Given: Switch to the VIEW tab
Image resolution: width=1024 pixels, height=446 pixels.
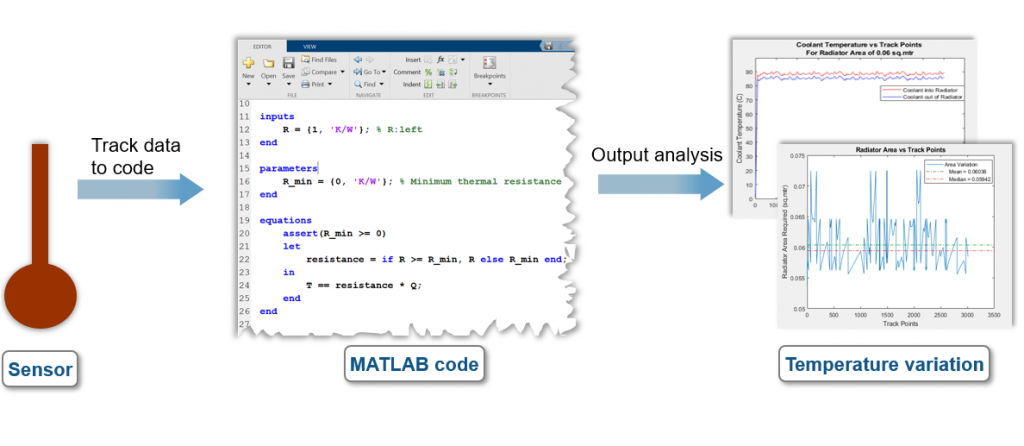Looking at the screenshot, I should click(310, 46).
